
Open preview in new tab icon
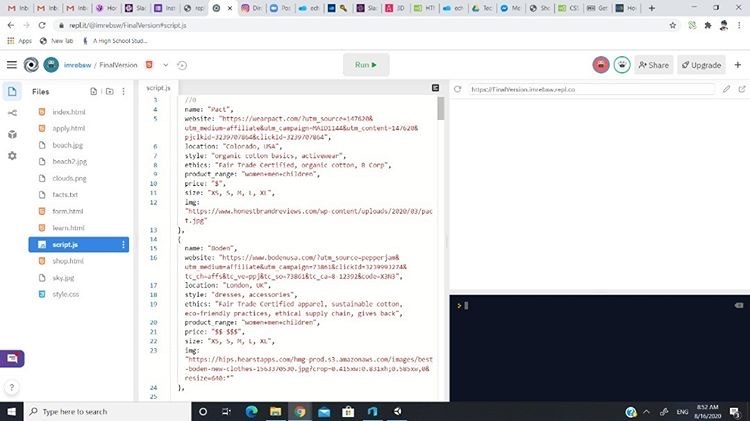(x=742, y=89)
